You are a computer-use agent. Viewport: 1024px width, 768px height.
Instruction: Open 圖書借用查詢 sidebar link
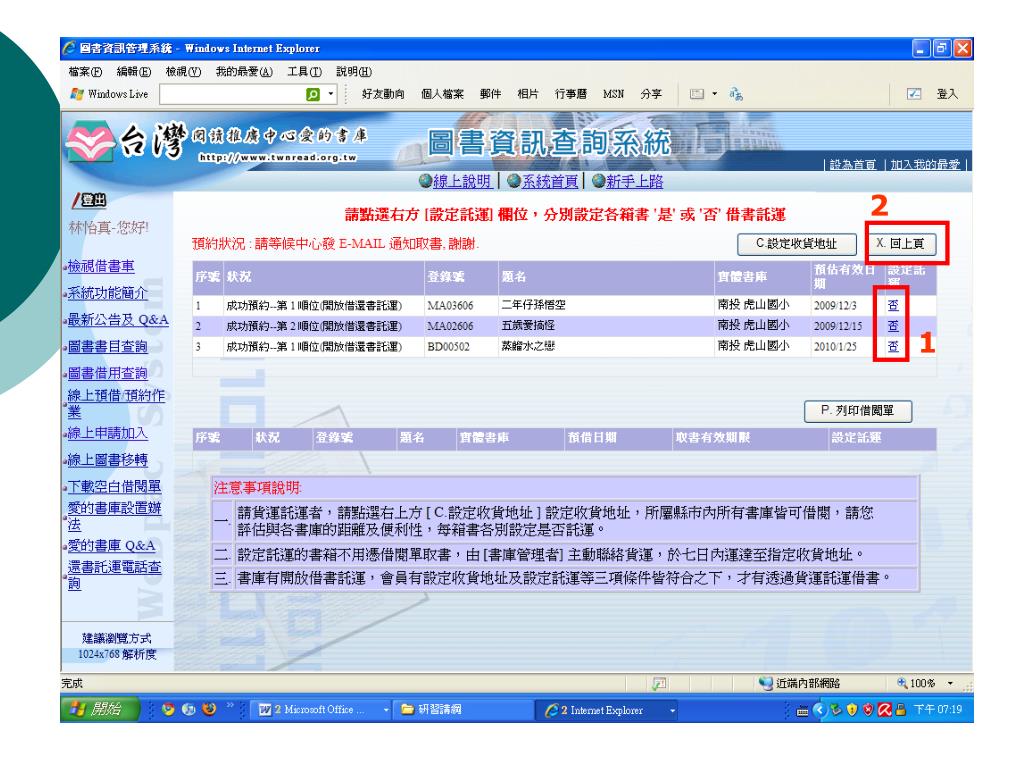point(108,374)
